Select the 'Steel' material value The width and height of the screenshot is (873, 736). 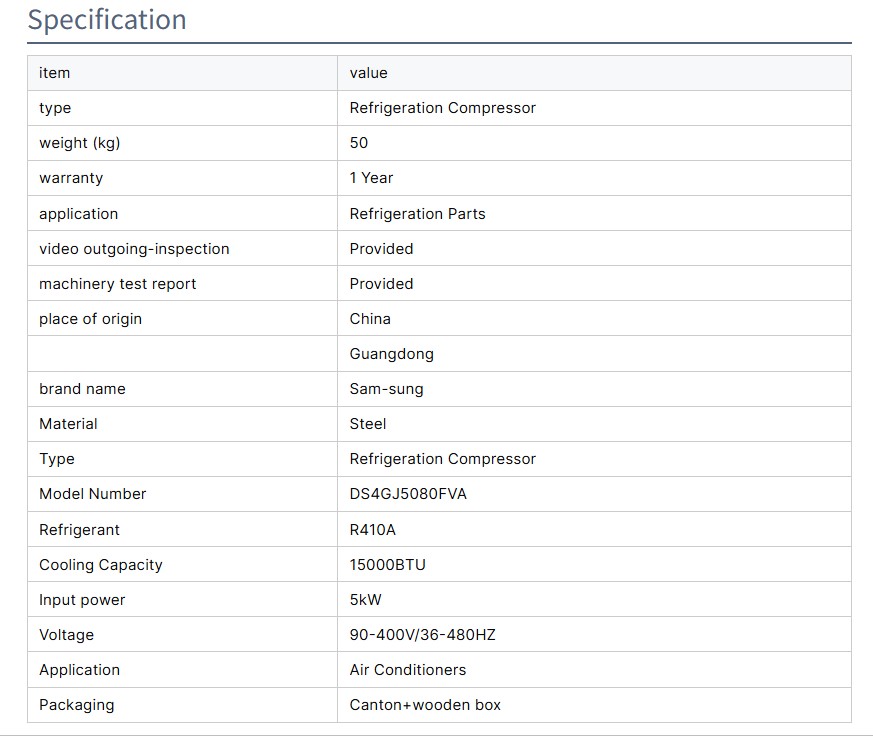[x=367, y=424]
